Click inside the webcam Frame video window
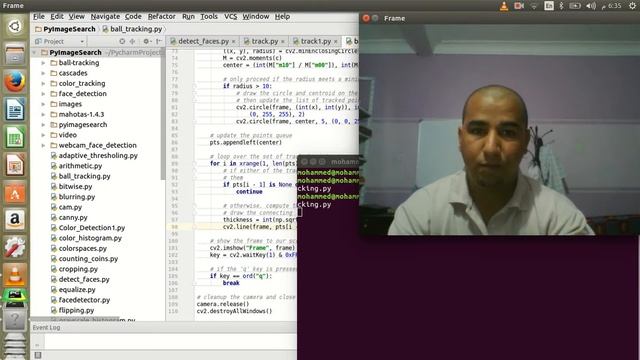 coord(499,130)
